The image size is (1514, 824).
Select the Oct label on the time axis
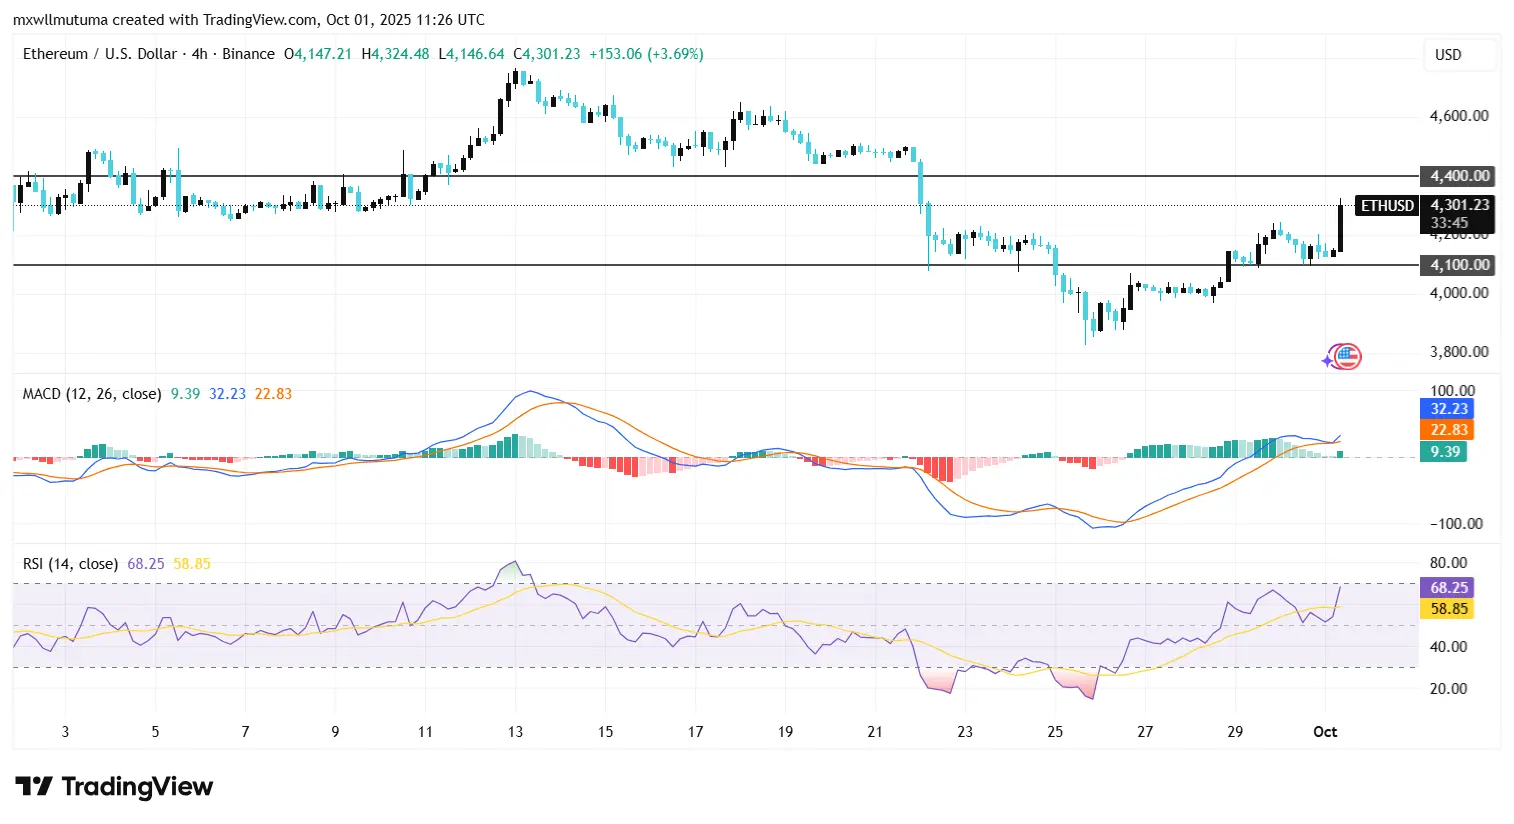1325,731
